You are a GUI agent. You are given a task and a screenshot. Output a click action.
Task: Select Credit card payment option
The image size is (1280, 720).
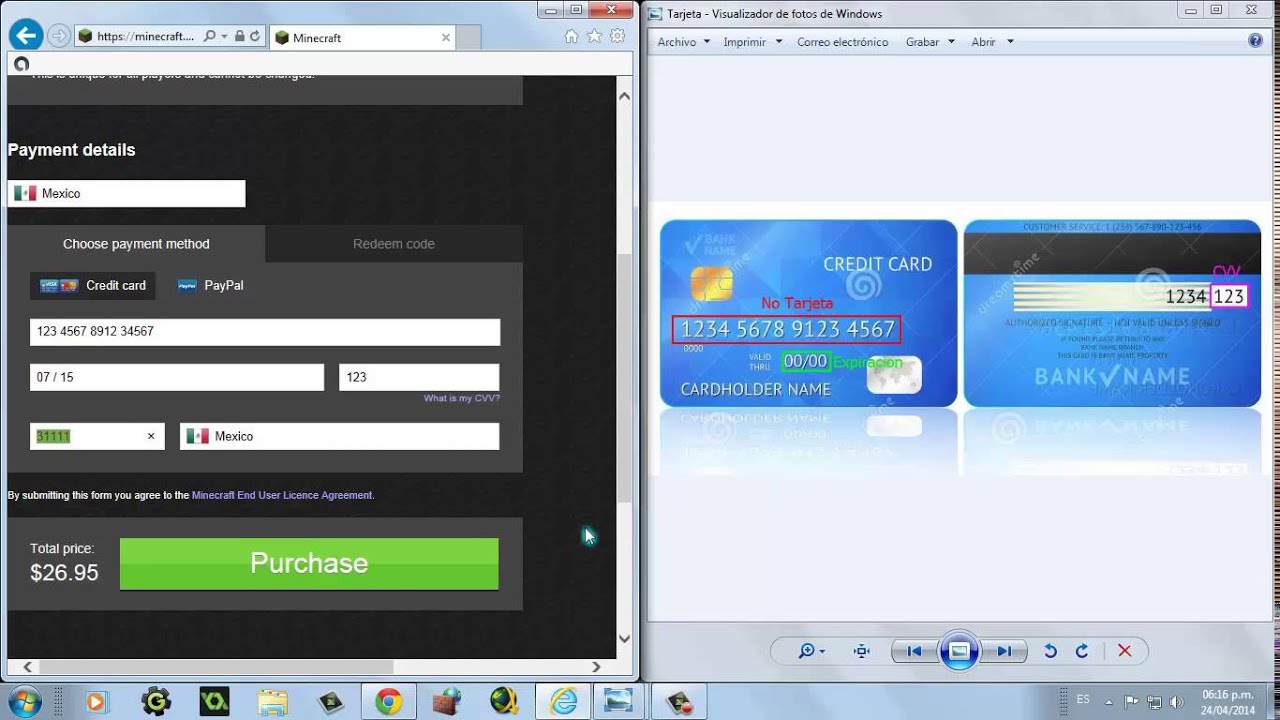(x=93, y=285)
